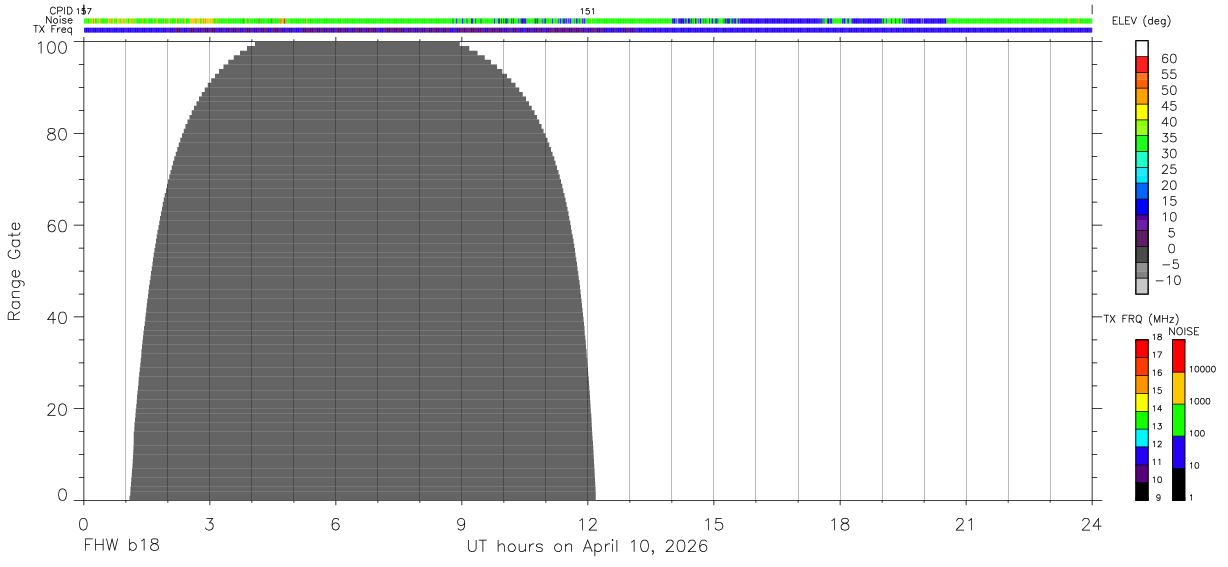The width and height of the screenshot is (1228, 567).
Task: Click the '40' tick on the Range Gate axis
Action: [58, 317]
